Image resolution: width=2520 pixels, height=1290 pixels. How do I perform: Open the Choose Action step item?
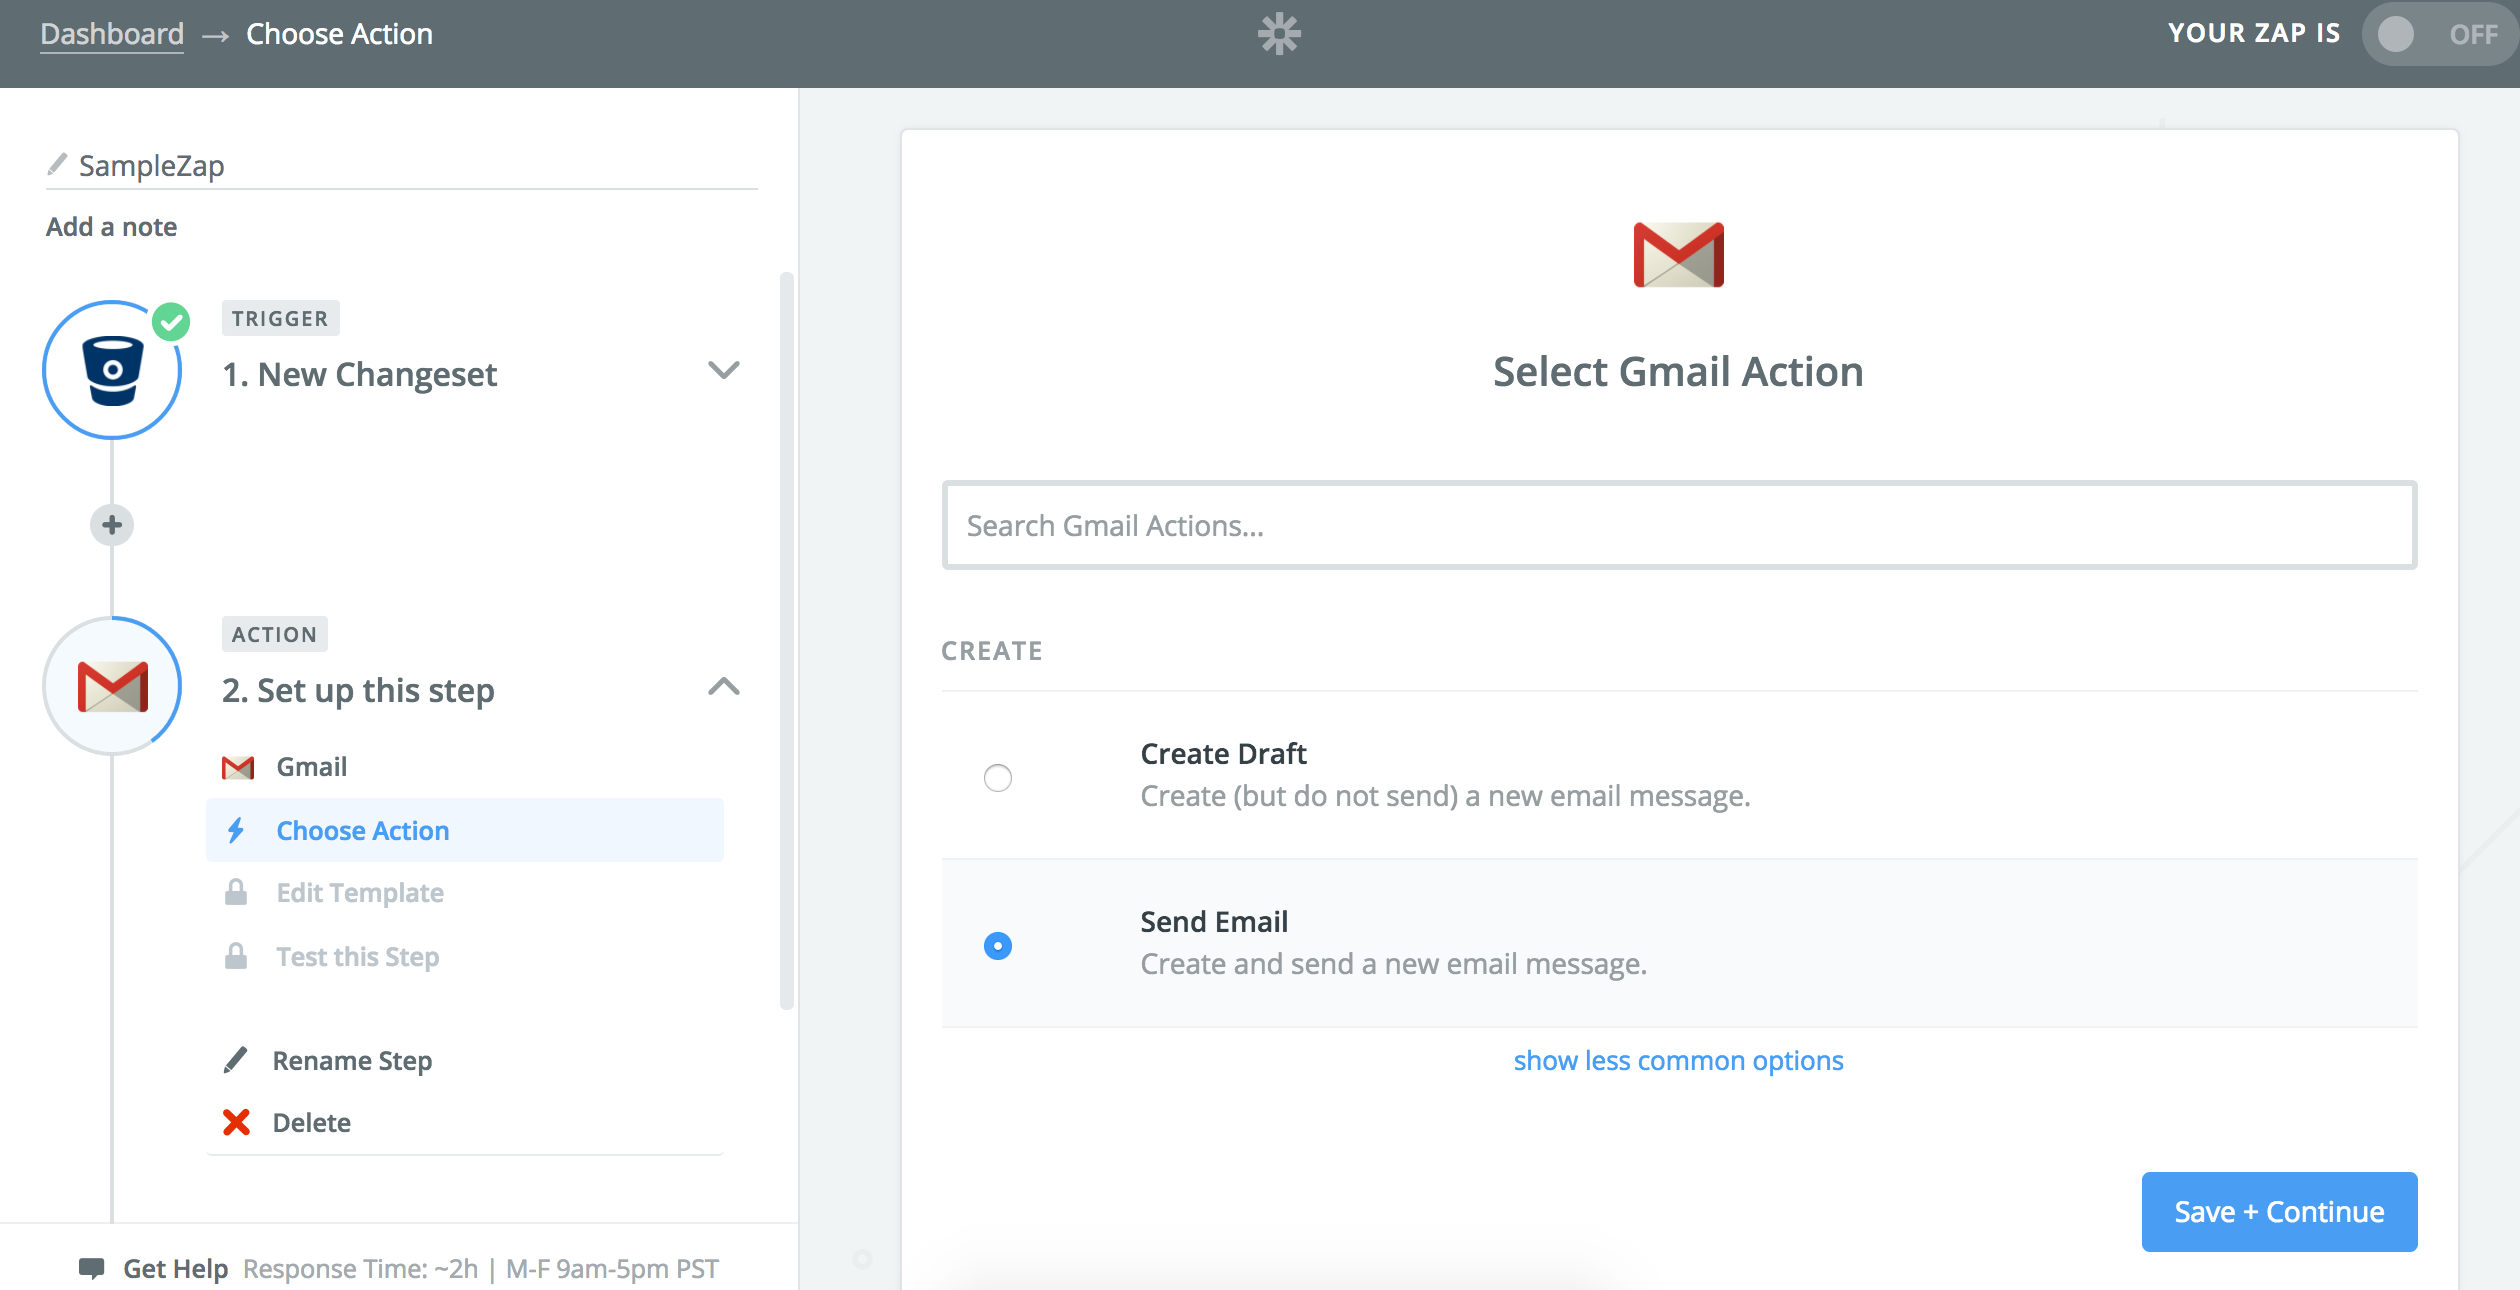465,830
